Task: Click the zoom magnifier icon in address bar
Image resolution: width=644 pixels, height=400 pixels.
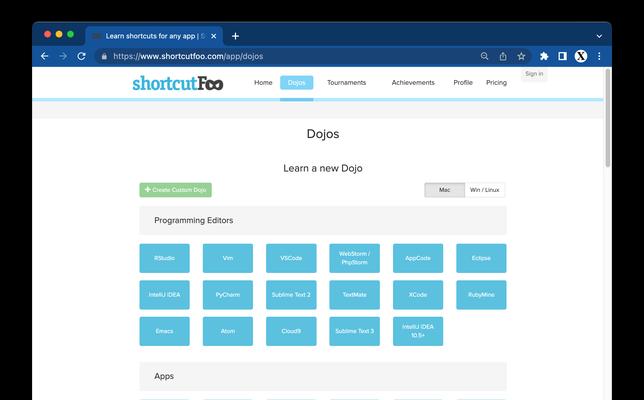Action: (x=484, y=56)
